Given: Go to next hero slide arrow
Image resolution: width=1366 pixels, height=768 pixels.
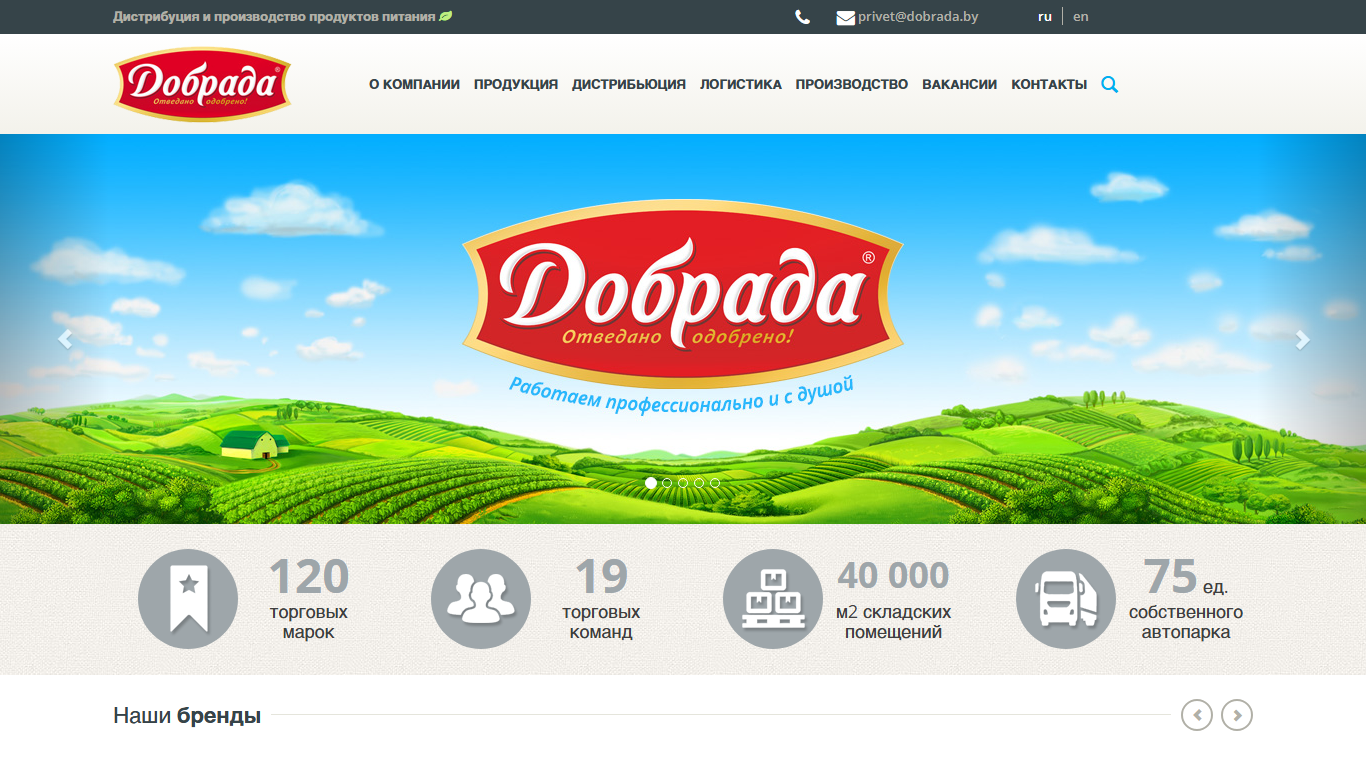Looking at the screenshot, I should (1302, 339).
